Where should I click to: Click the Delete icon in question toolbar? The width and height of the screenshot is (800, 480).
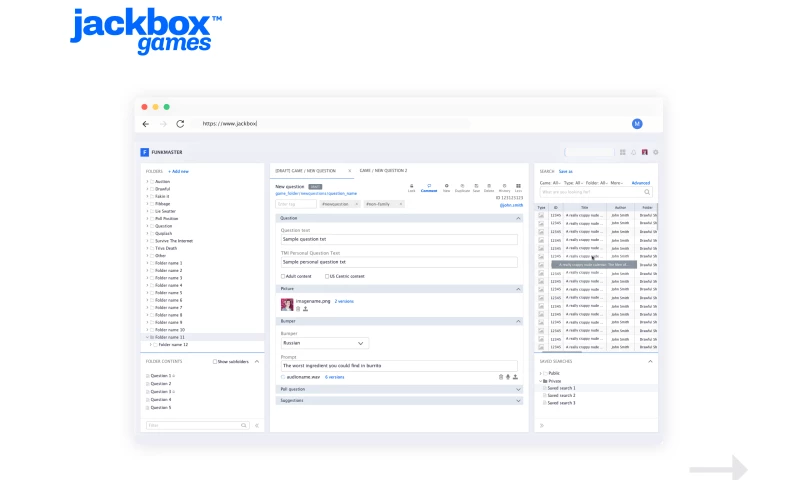click(x=489, y=186)
